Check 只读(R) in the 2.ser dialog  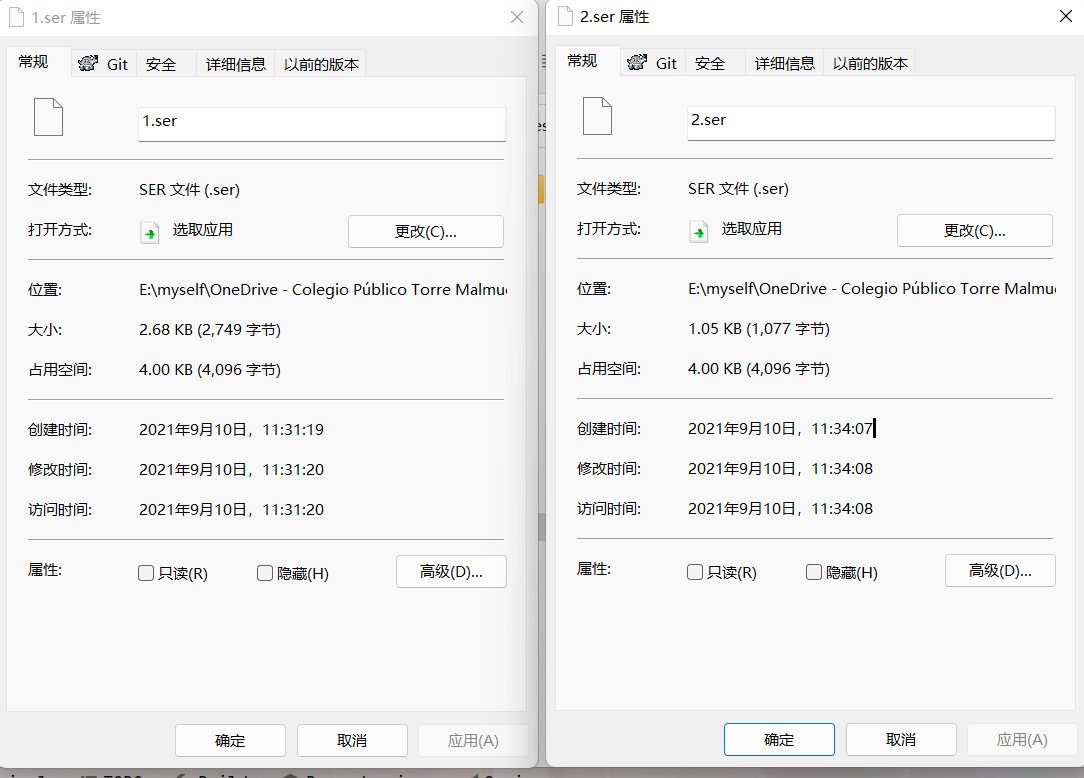[x=695, y=572]
